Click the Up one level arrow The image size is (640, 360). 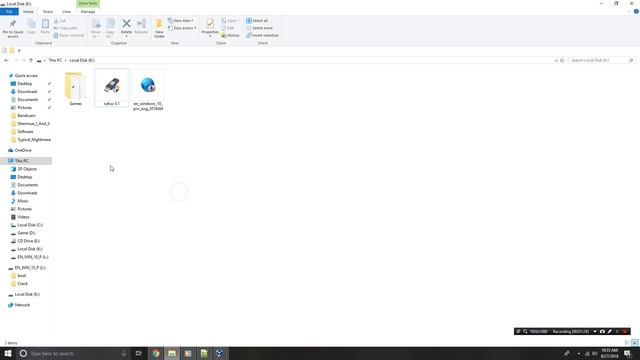(x=31, y=60)
